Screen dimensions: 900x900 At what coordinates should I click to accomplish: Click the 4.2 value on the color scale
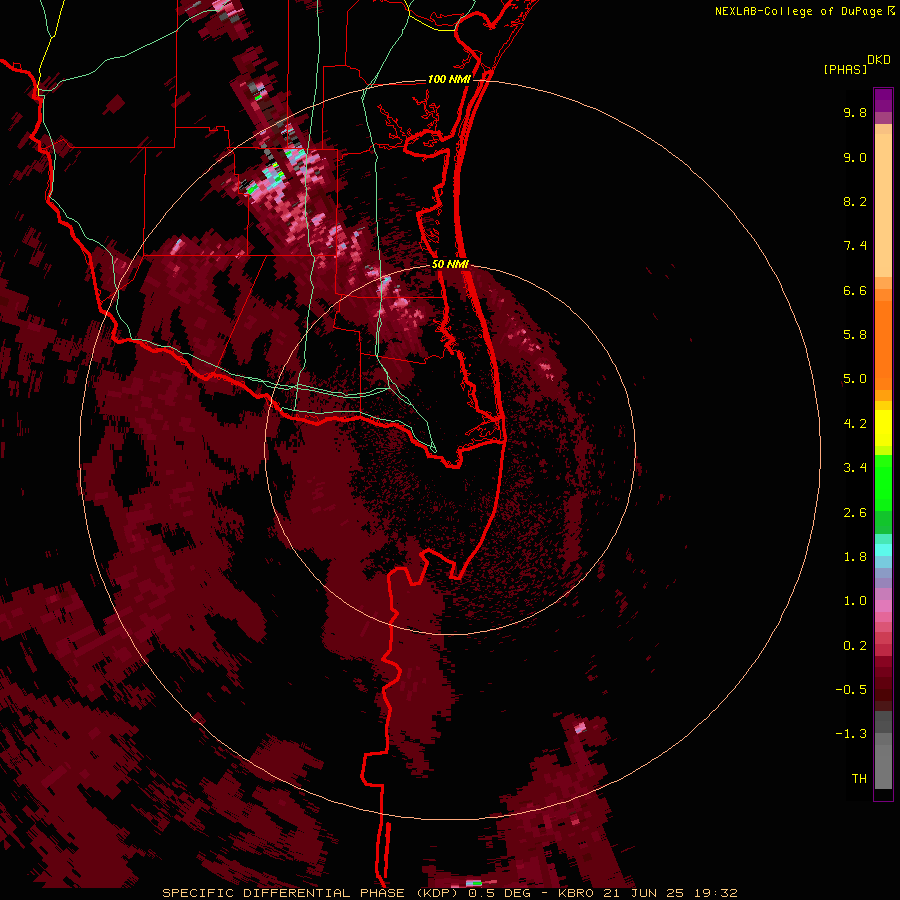[x=855, y=424]
